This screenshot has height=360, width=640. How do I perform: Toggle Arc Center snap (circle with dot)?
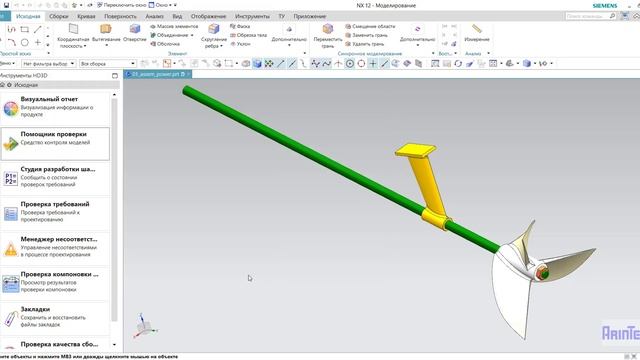(x=350, y=64)
